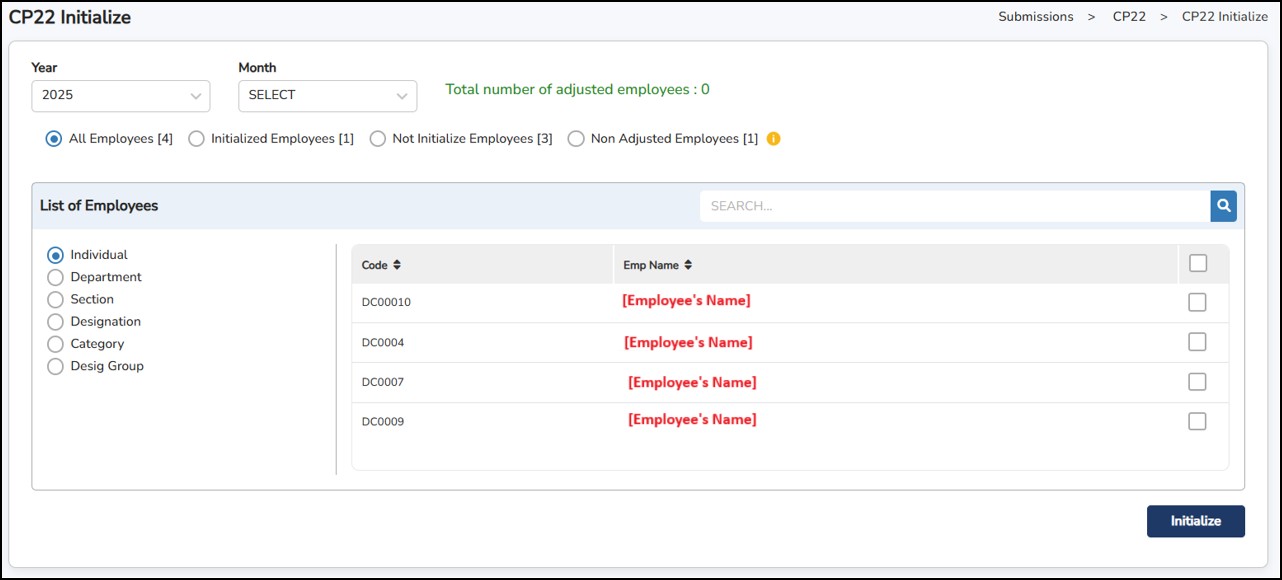Click the Initialize button
Image resolution: width=1282 pixels, height=580 pixels.
click(x=1195, y=521)
